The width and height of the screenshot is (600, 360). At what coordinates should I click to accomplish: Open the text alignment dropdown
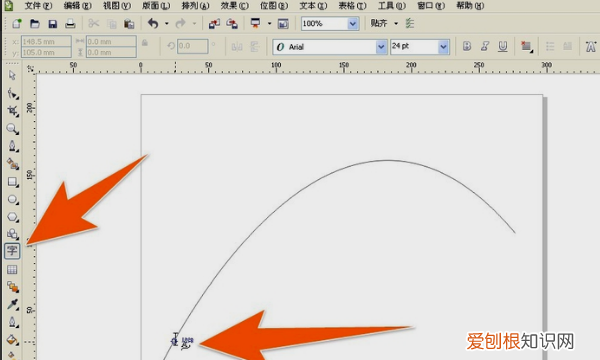(527, 47)
